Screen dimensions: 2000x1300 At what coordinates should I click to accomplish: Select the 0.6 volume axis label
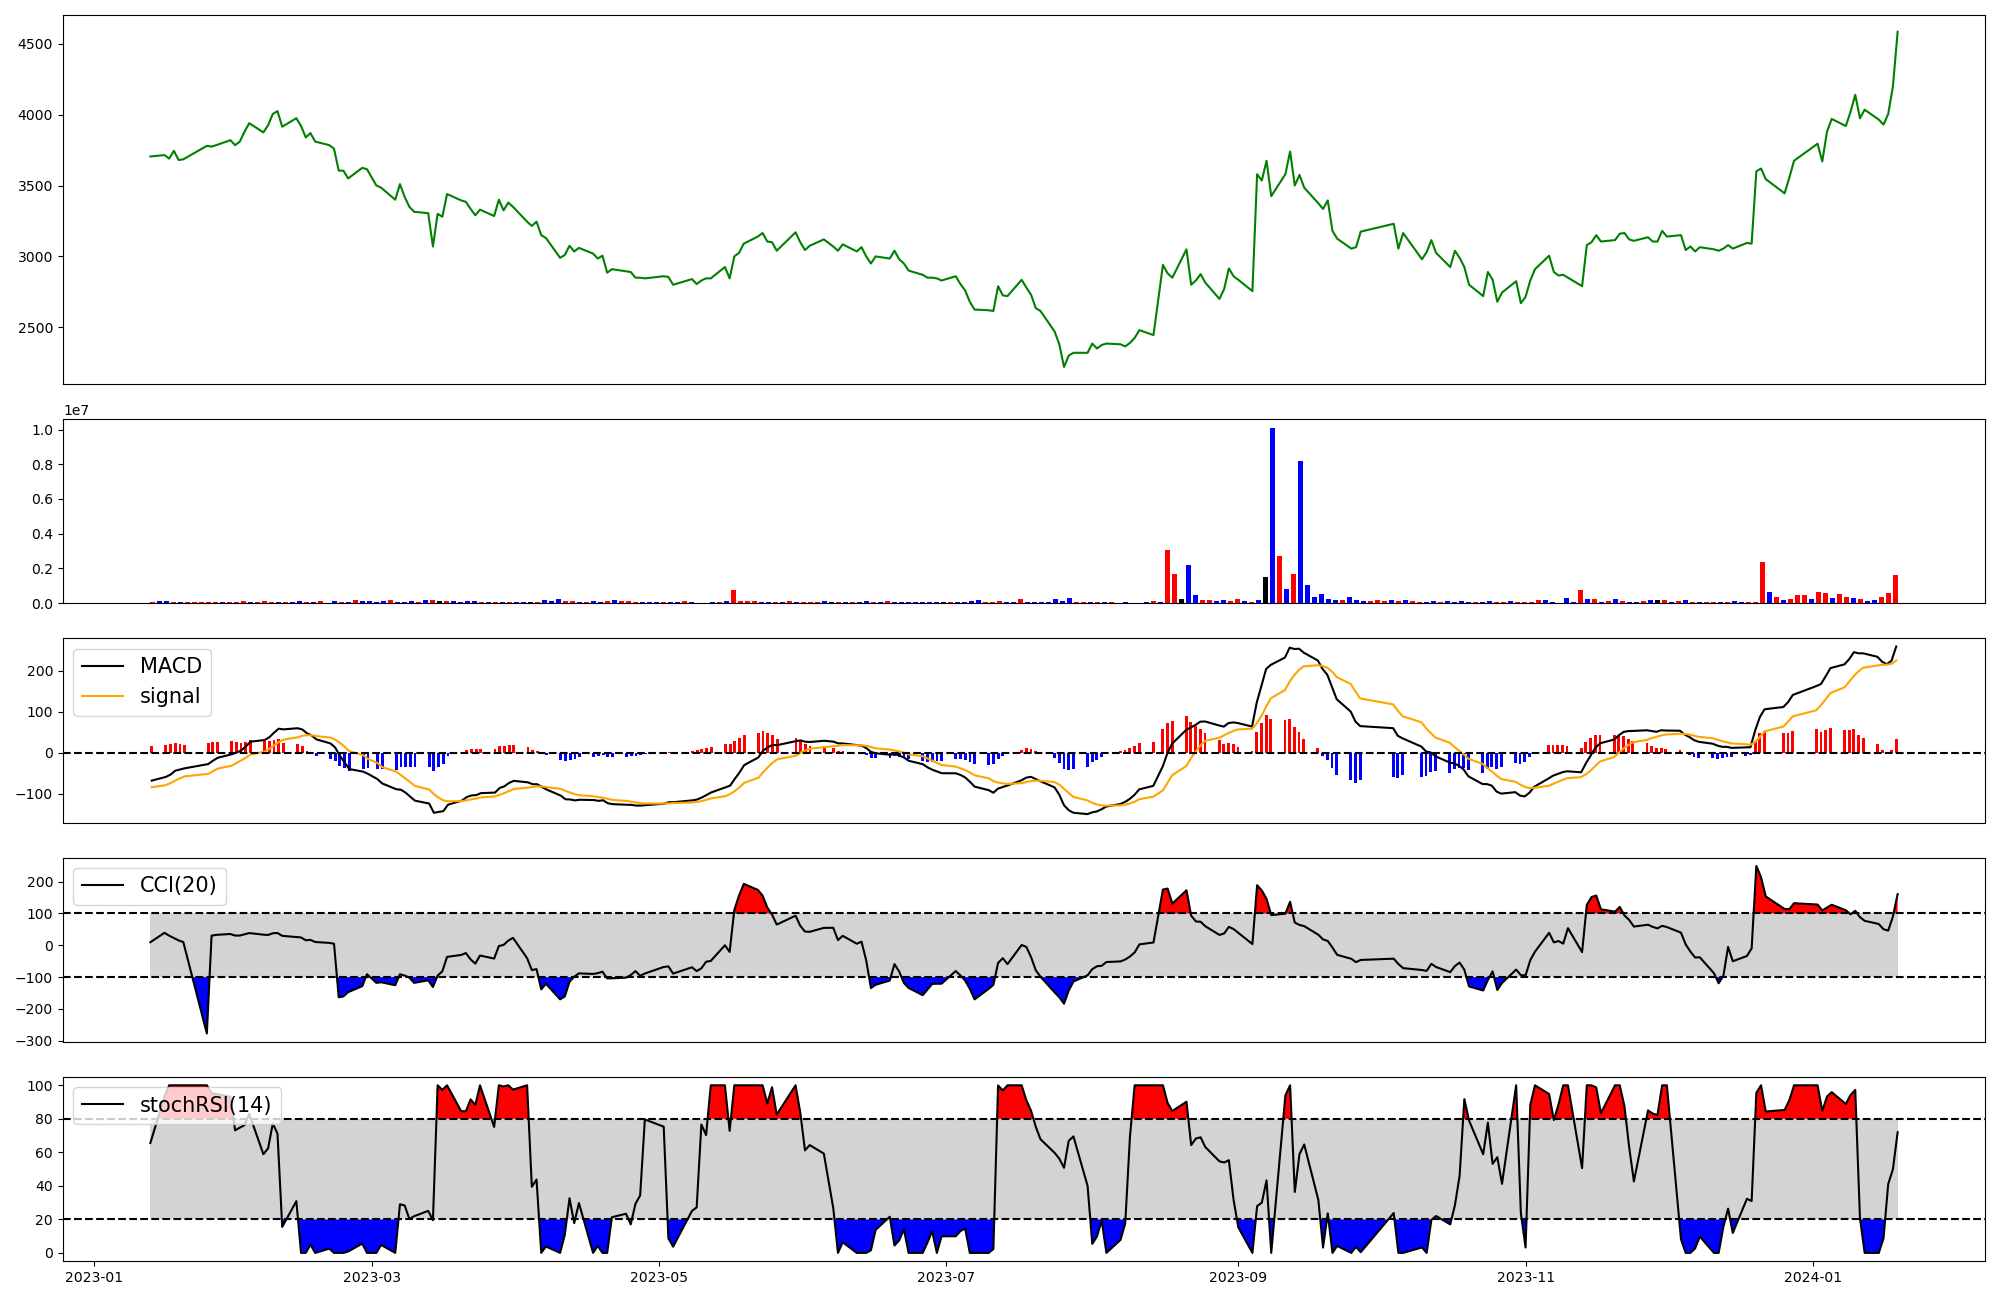42,500
